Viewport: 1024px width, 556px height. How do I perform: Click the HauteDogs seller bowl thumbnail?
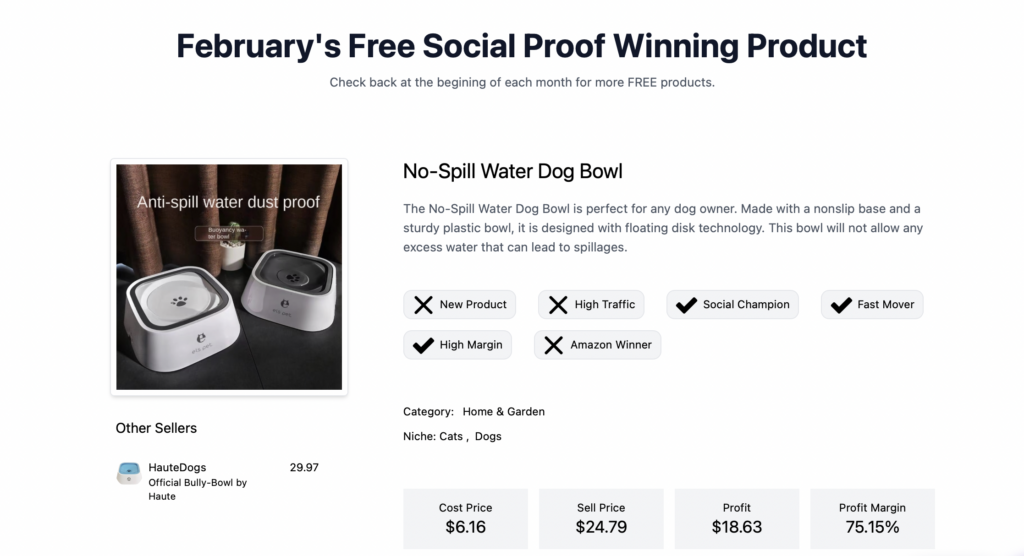click(129, 473)
